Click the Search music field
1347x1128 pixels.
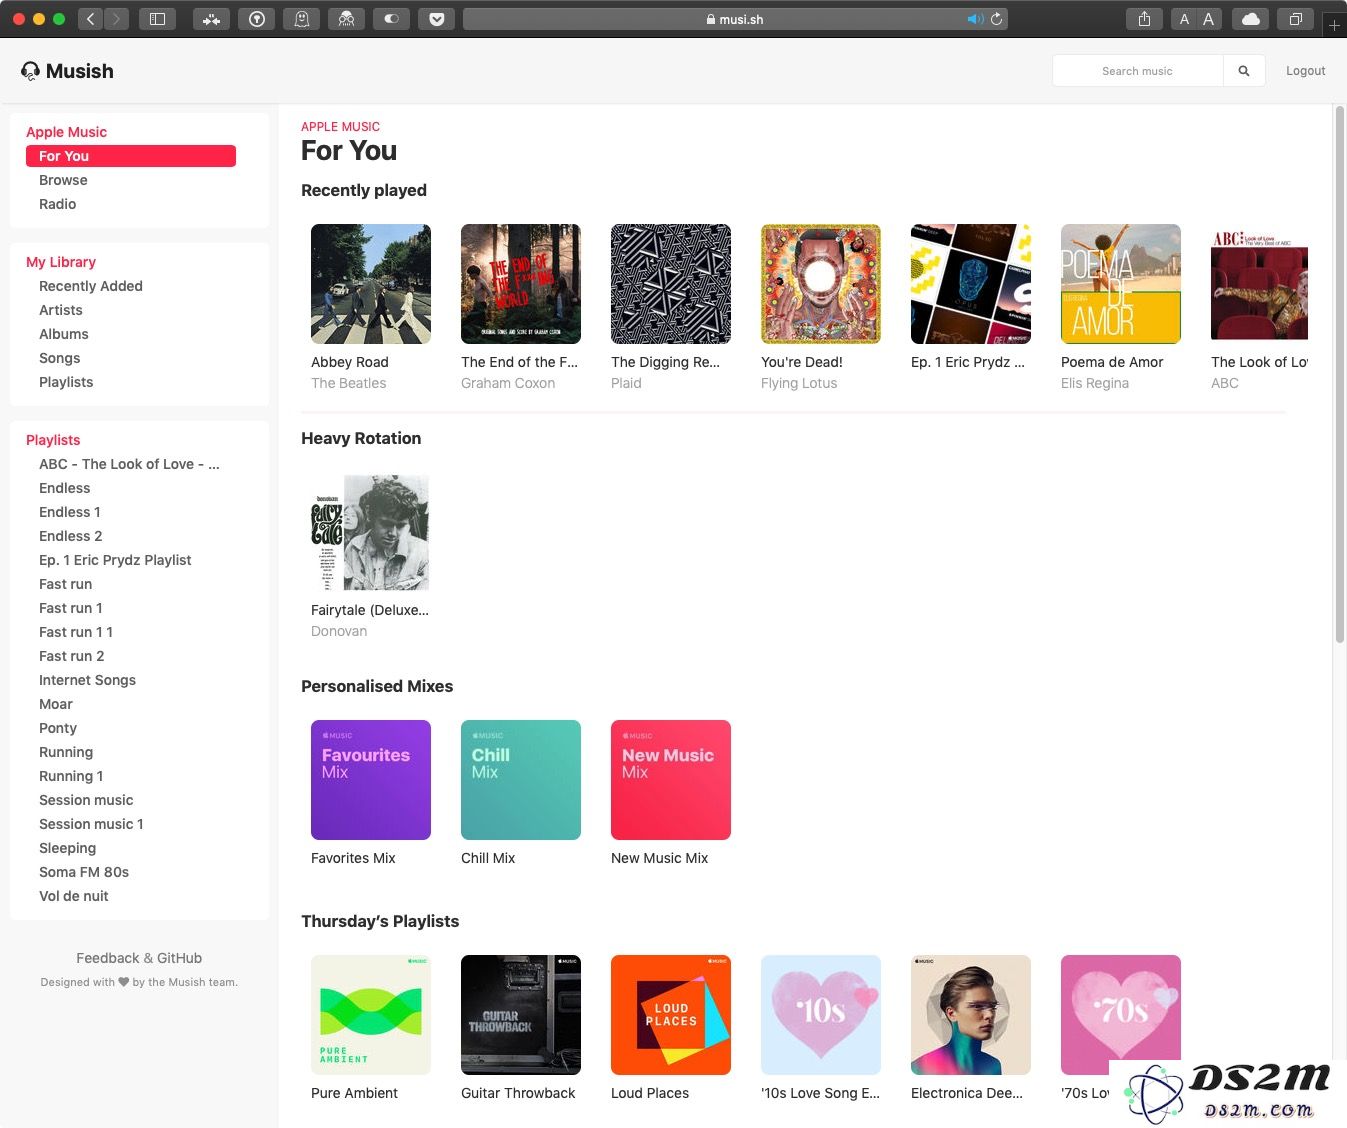(x=1138, y=71)
